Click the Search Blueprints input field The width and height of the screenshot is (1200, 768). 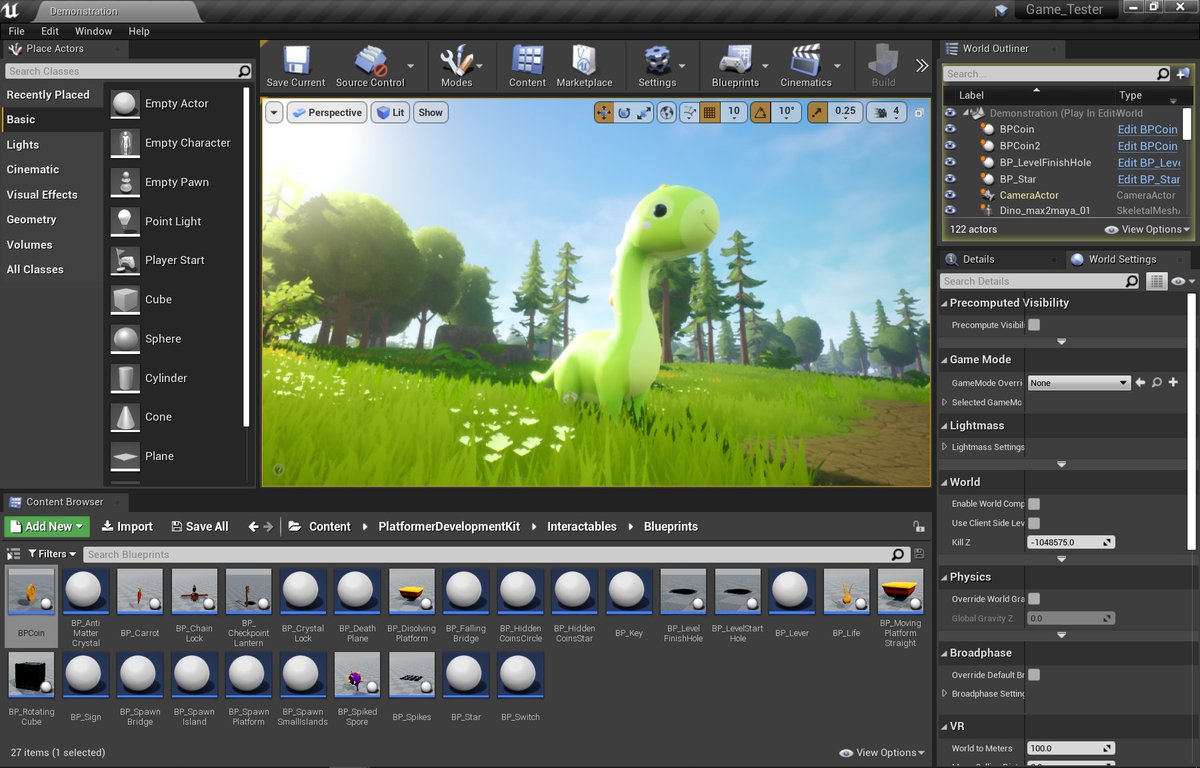[x=496, y=554]
